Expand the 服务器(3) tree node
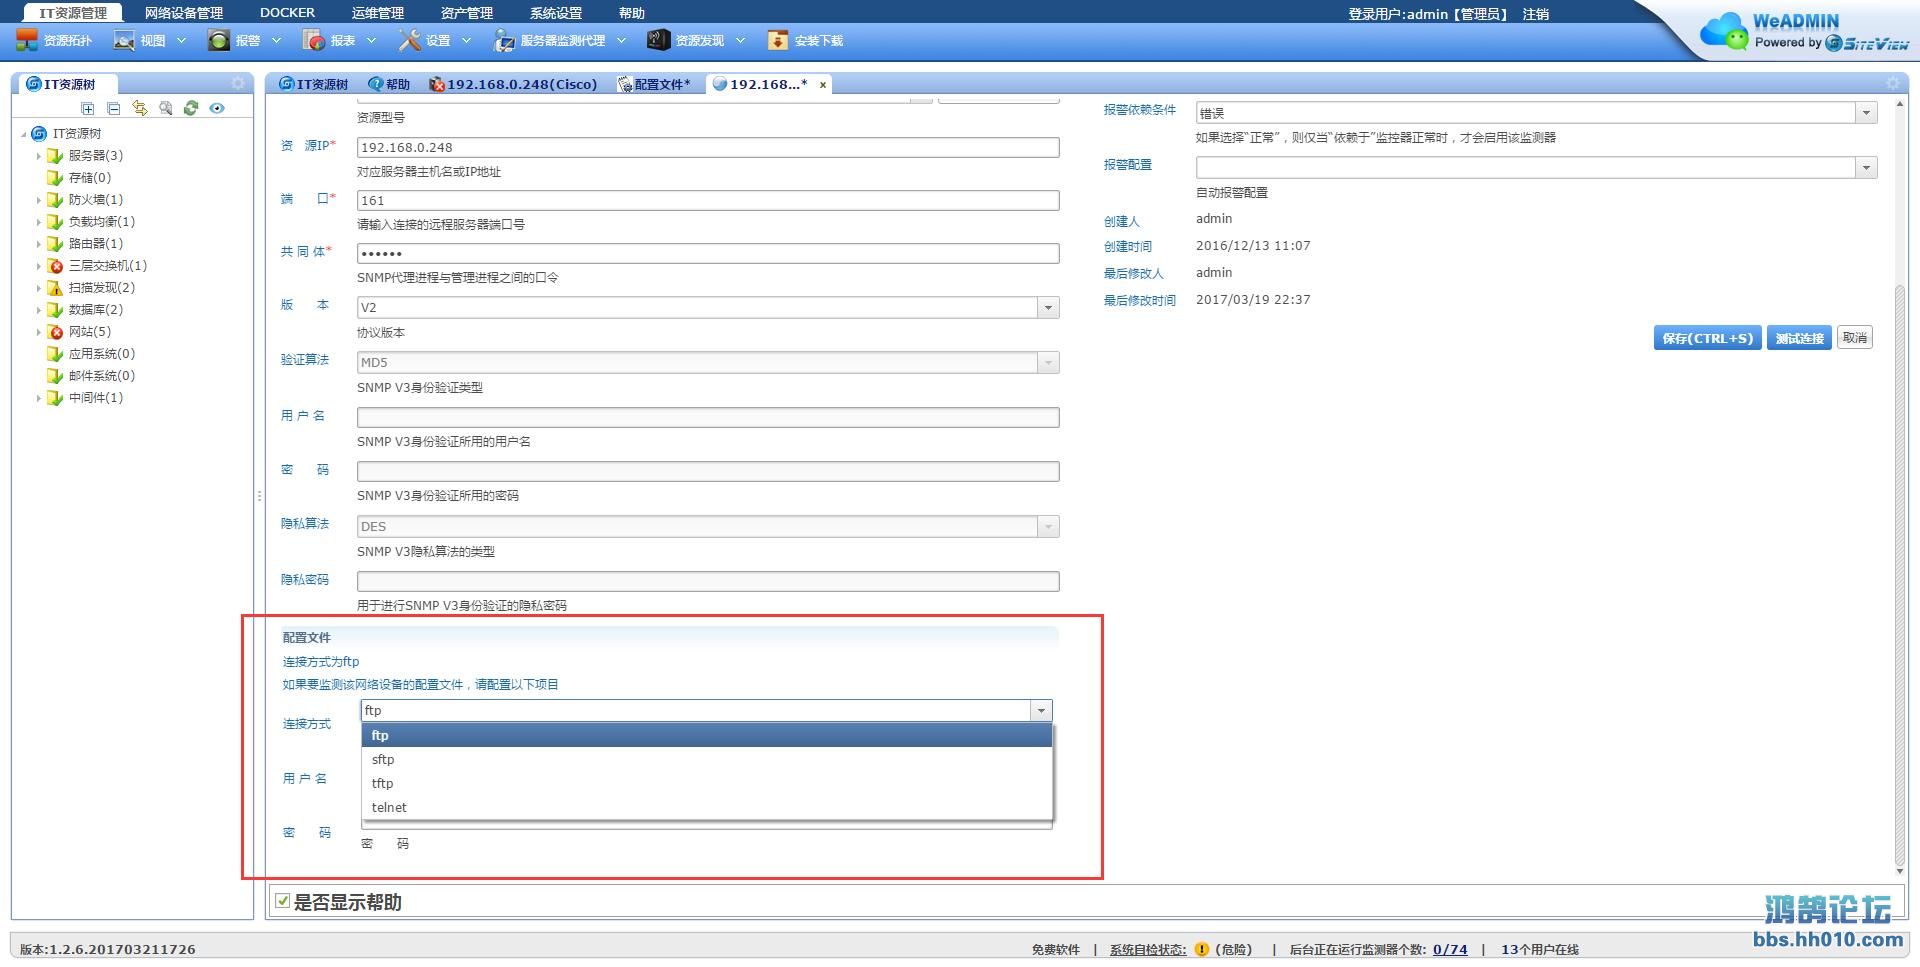The width and height of the screenshot is (1920, 967). coord(38,156)
